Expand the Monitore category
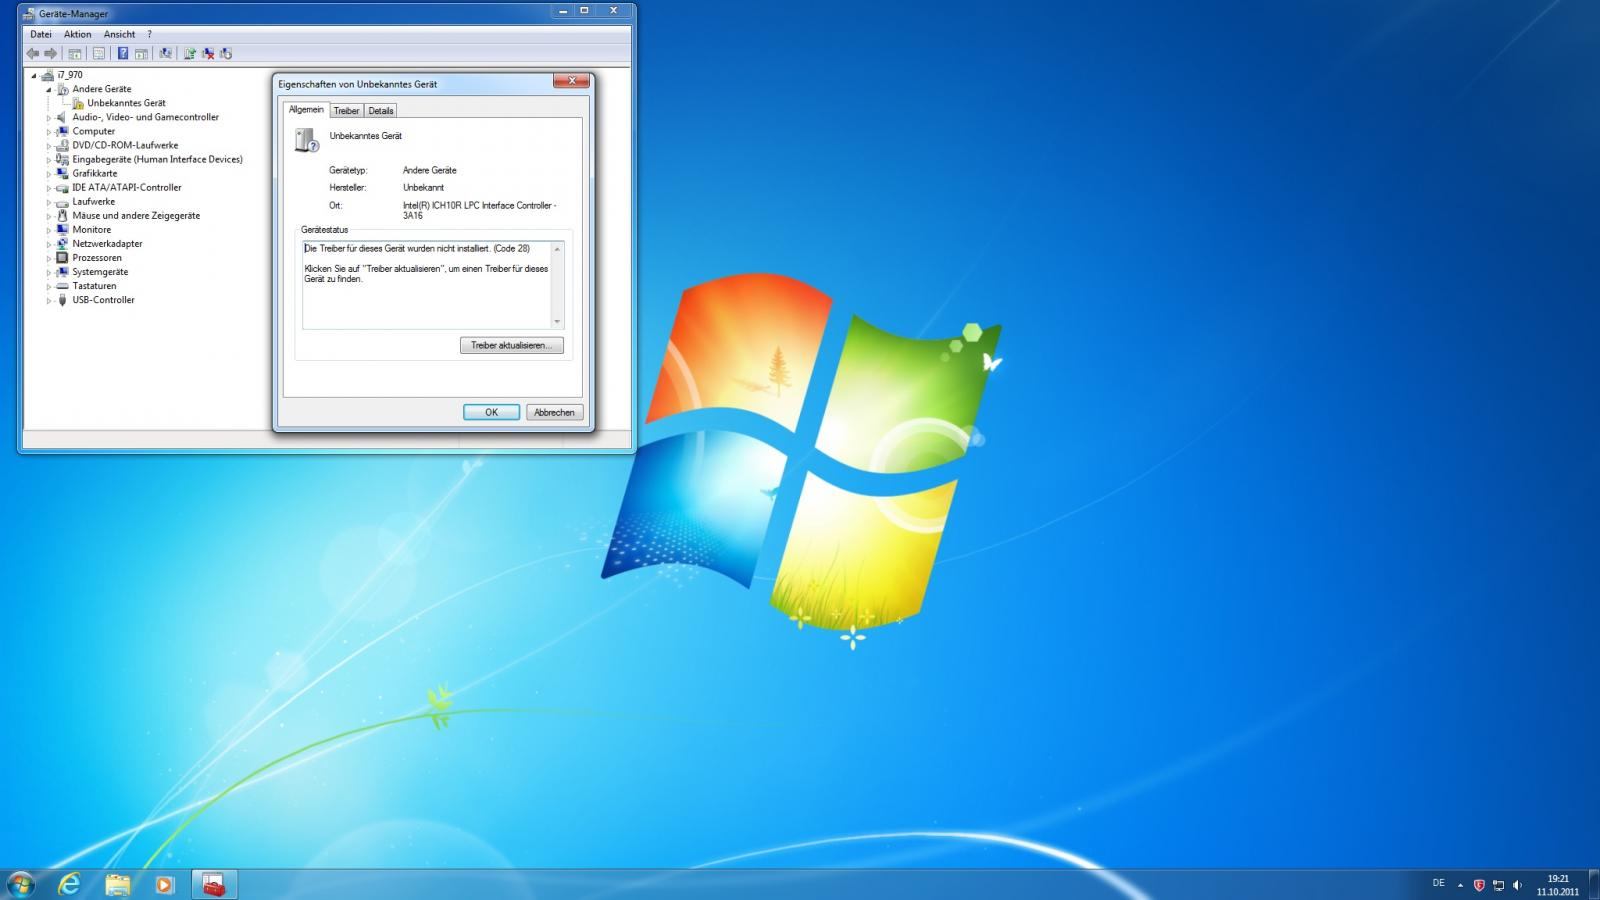This screenshot has height=900, width=1600. coord(48,229)
